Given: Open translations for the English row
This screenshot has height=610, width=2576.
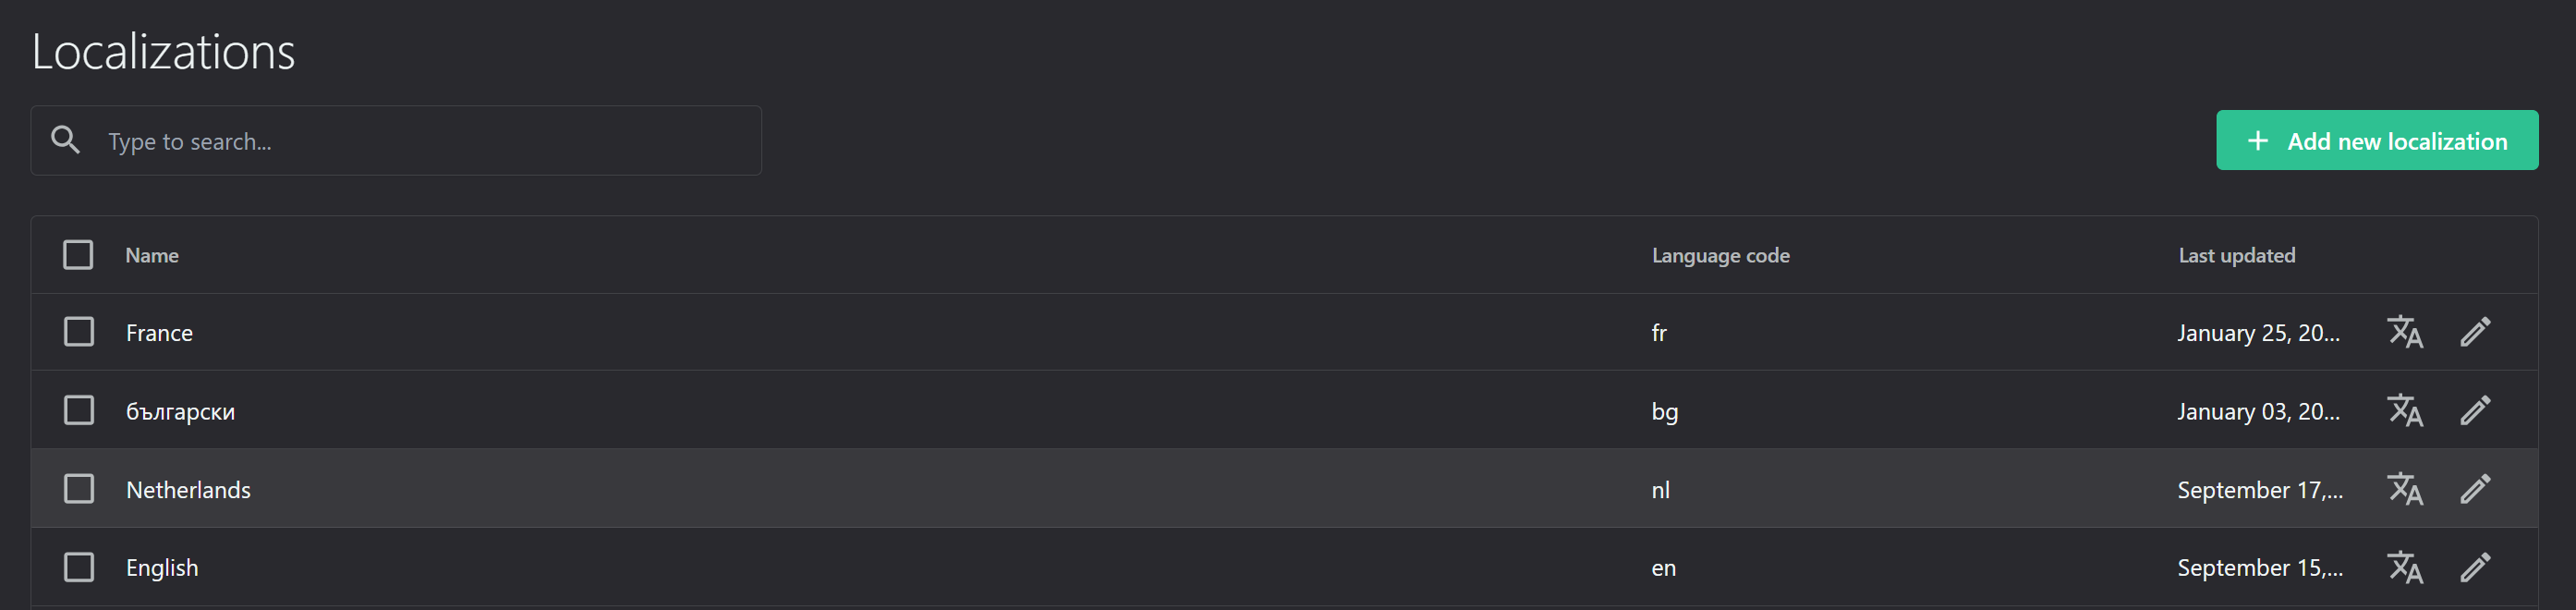Looking at the screenshot, I should pyautogui.click(x=2405, y=567).
